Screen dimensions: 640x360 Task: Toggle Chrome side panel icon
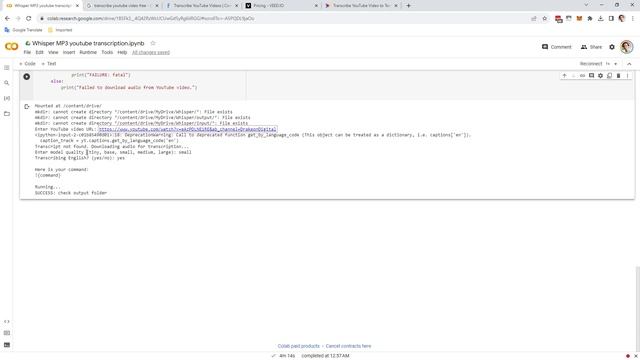[611, 18]
